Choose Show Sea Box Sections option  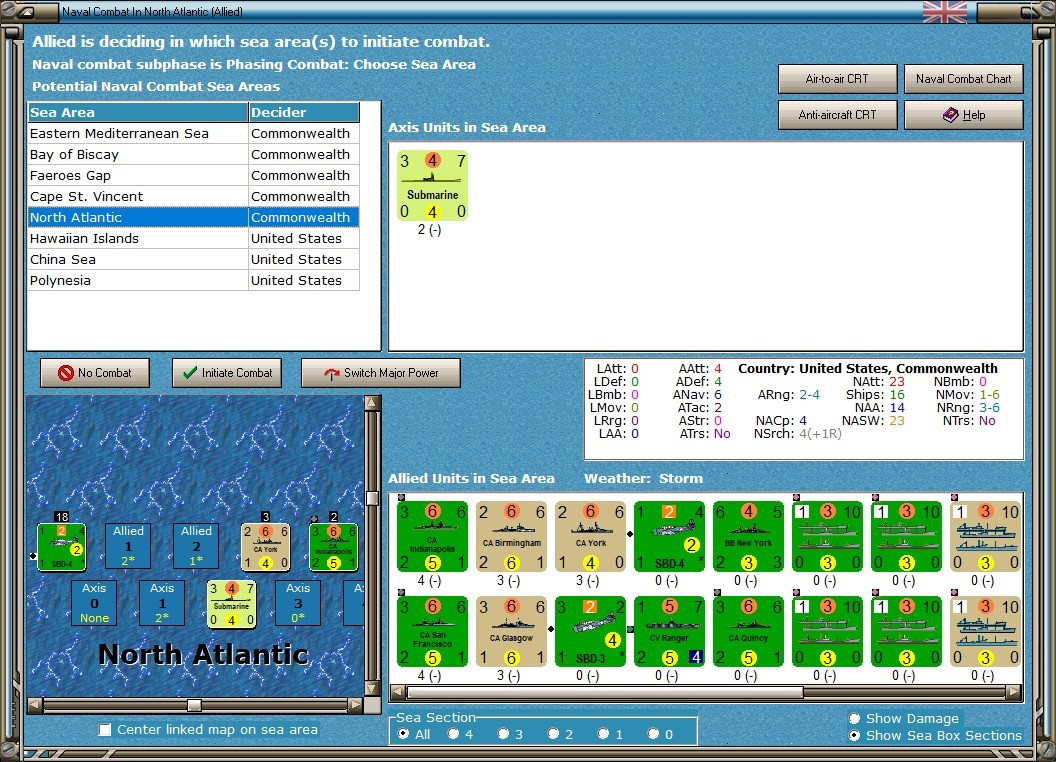point(855,736)
